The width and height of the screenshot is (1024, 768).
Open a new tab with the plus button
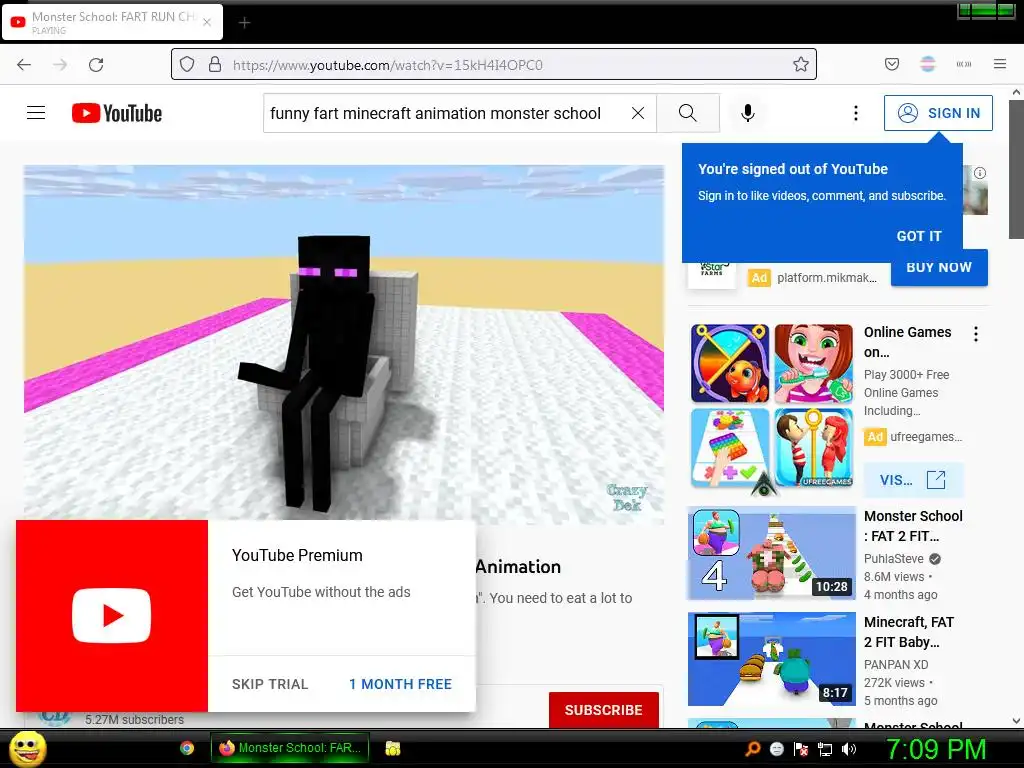point(244,23)
